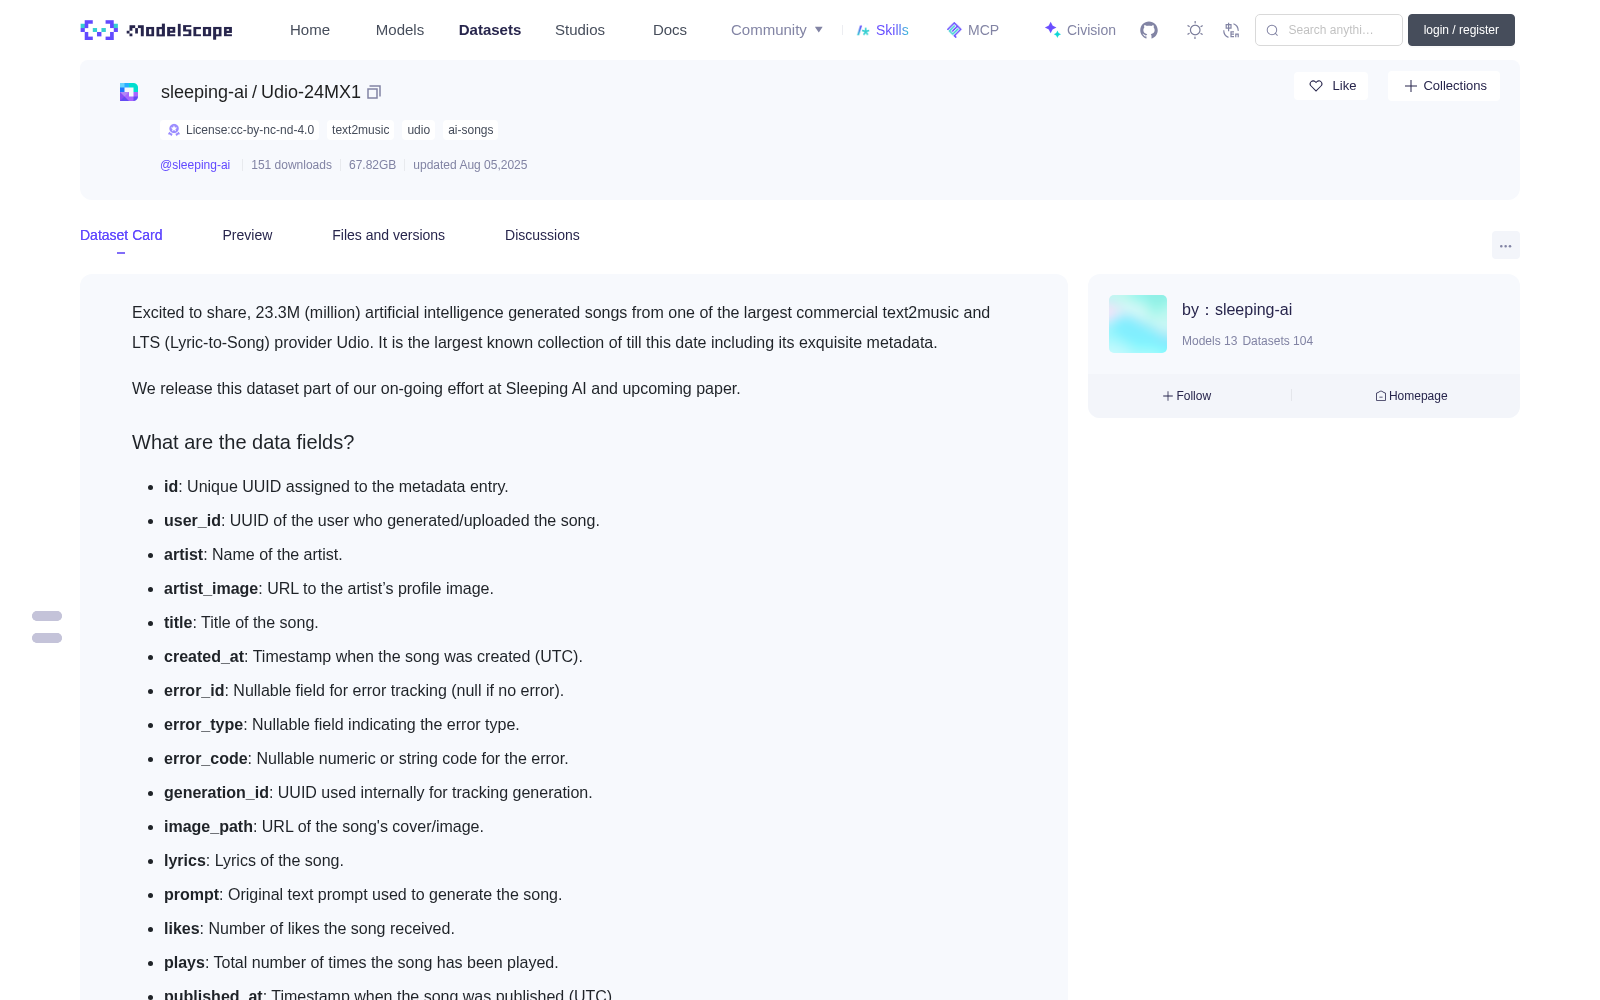Select the Dataset Card tab
The image size is (1600, 1000).
121,235
